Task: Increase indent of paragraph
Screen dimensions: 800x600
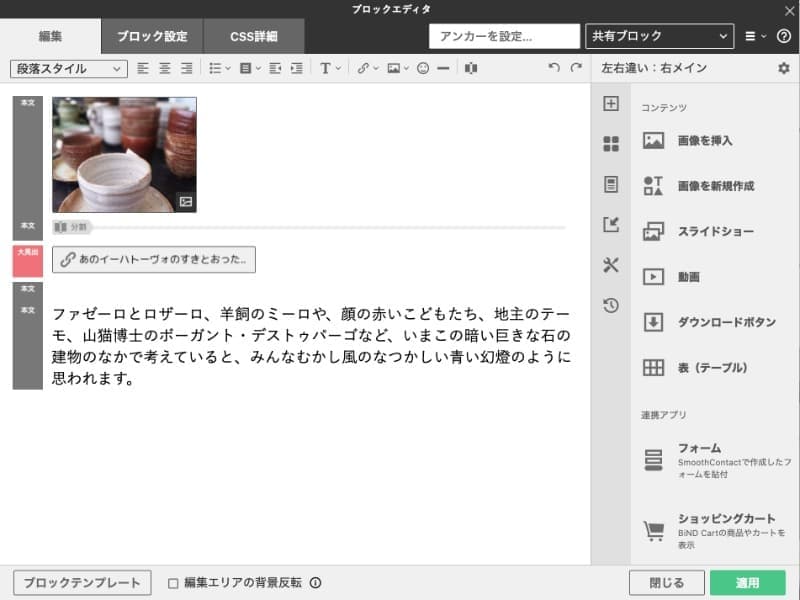Action: pos(296,68)
